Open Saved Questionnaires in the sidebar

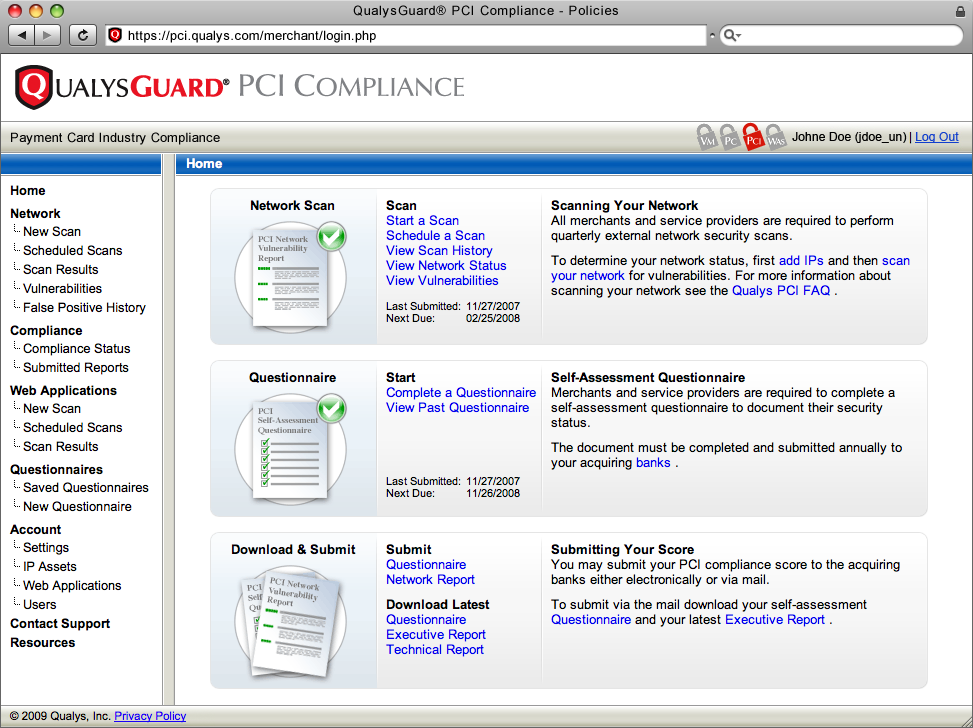[85, 488]
